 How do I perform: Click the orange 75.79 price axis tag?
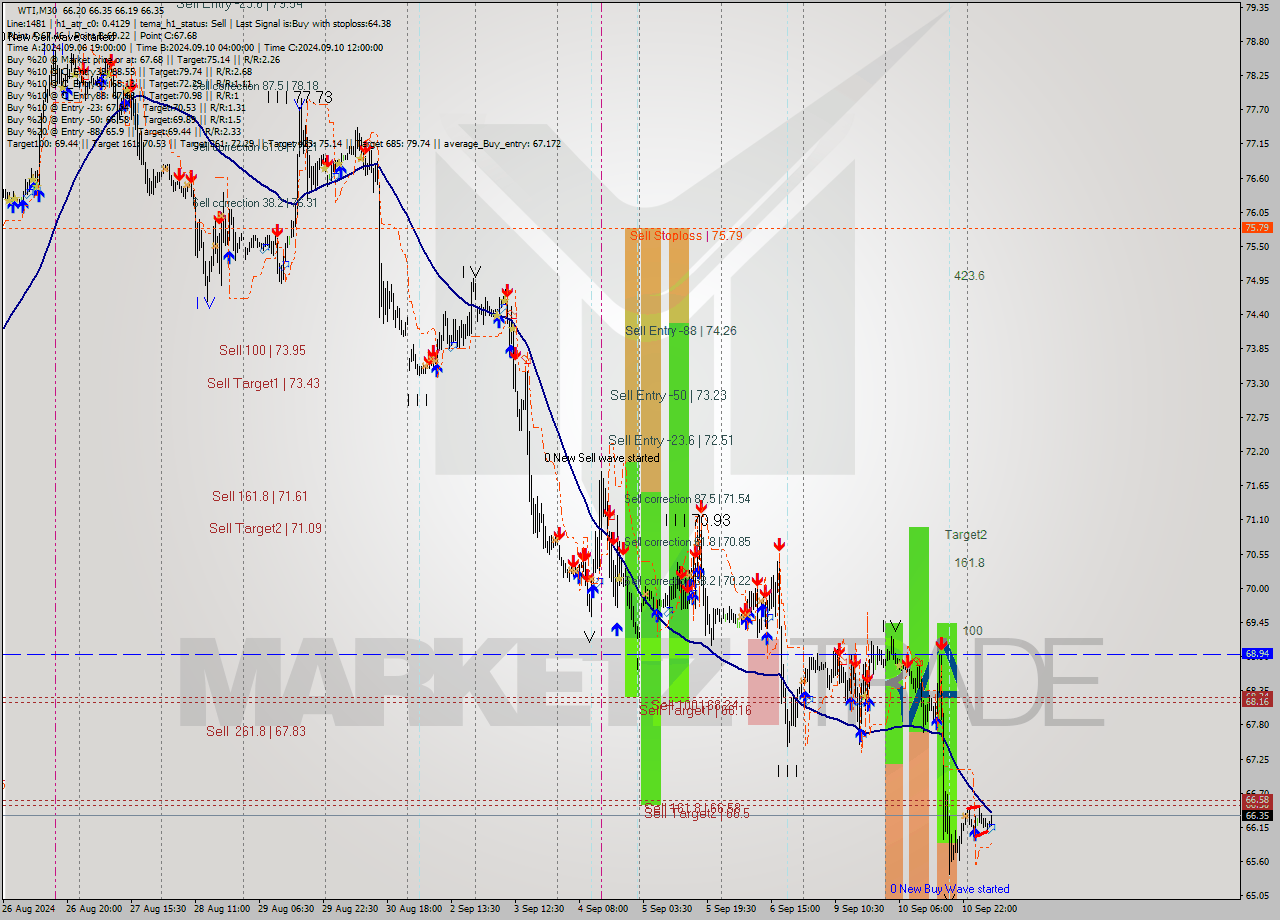[1257, 228]
